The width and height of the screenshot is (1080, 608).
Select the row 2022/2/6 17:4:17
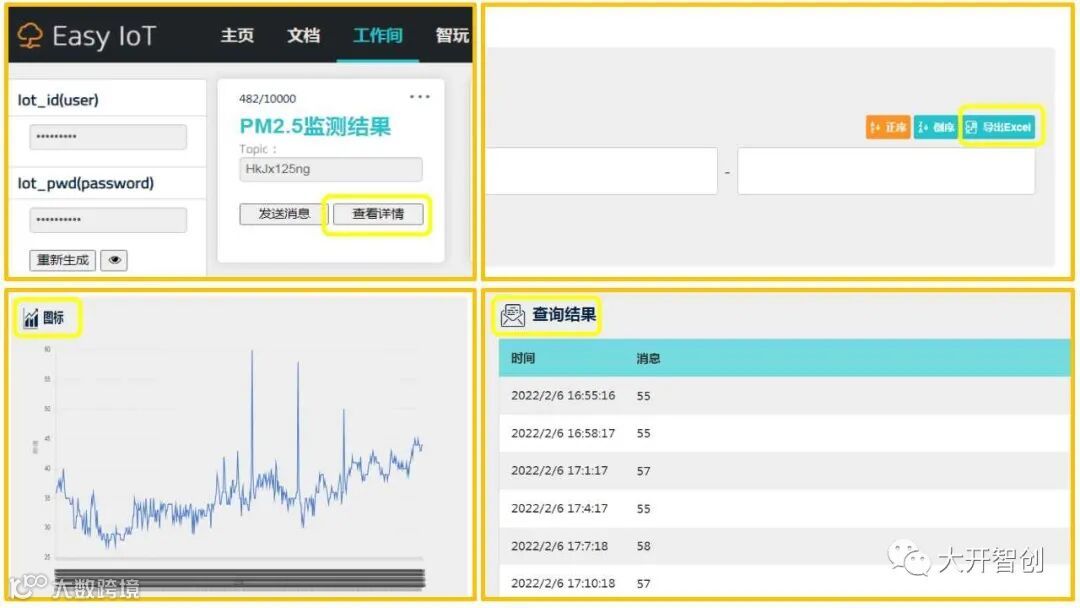[x=785, y=508]
